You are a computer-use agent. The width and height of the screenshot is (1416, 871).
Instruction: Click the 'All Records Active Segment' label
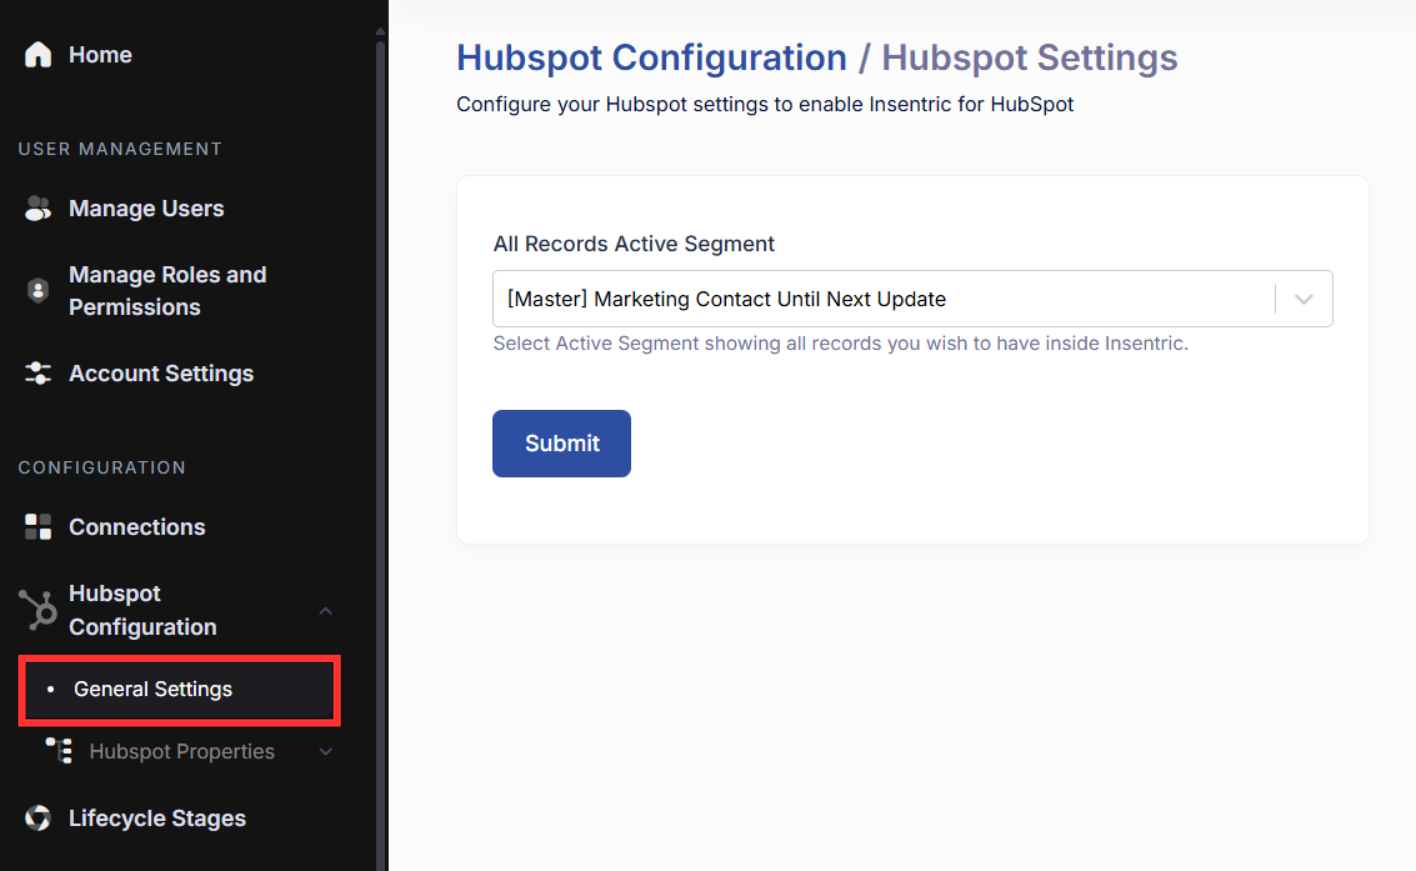click(x=634, y=244)
